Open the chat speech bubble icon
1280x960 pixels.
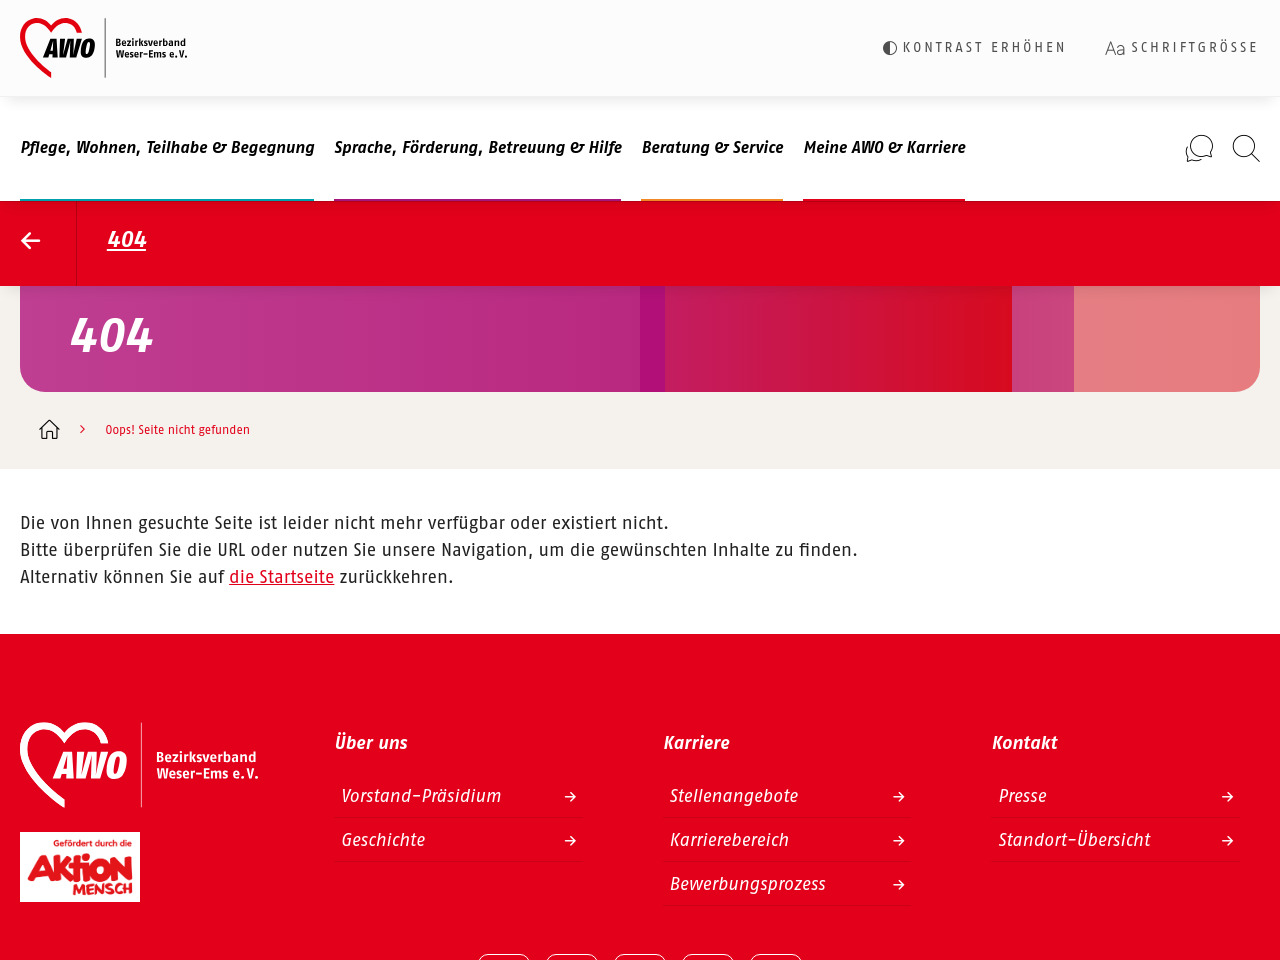(1199, 148)
